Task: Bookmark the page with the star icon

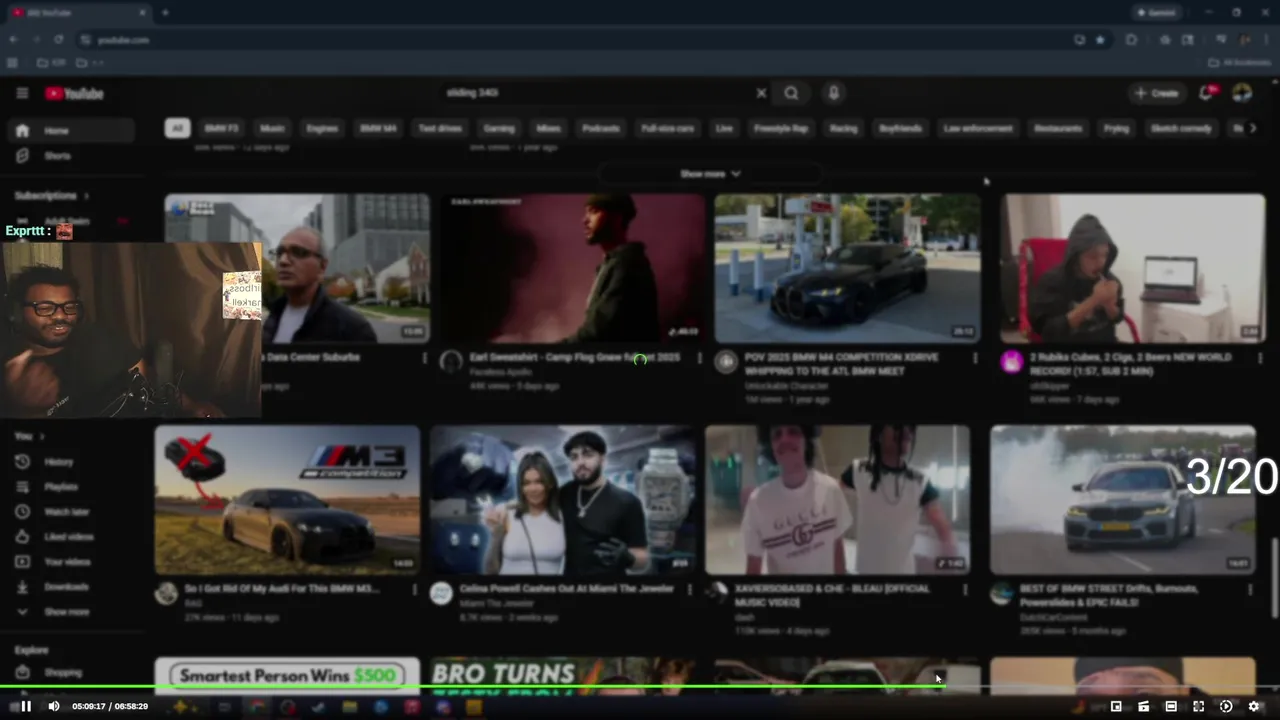Action: (1100, 40)
